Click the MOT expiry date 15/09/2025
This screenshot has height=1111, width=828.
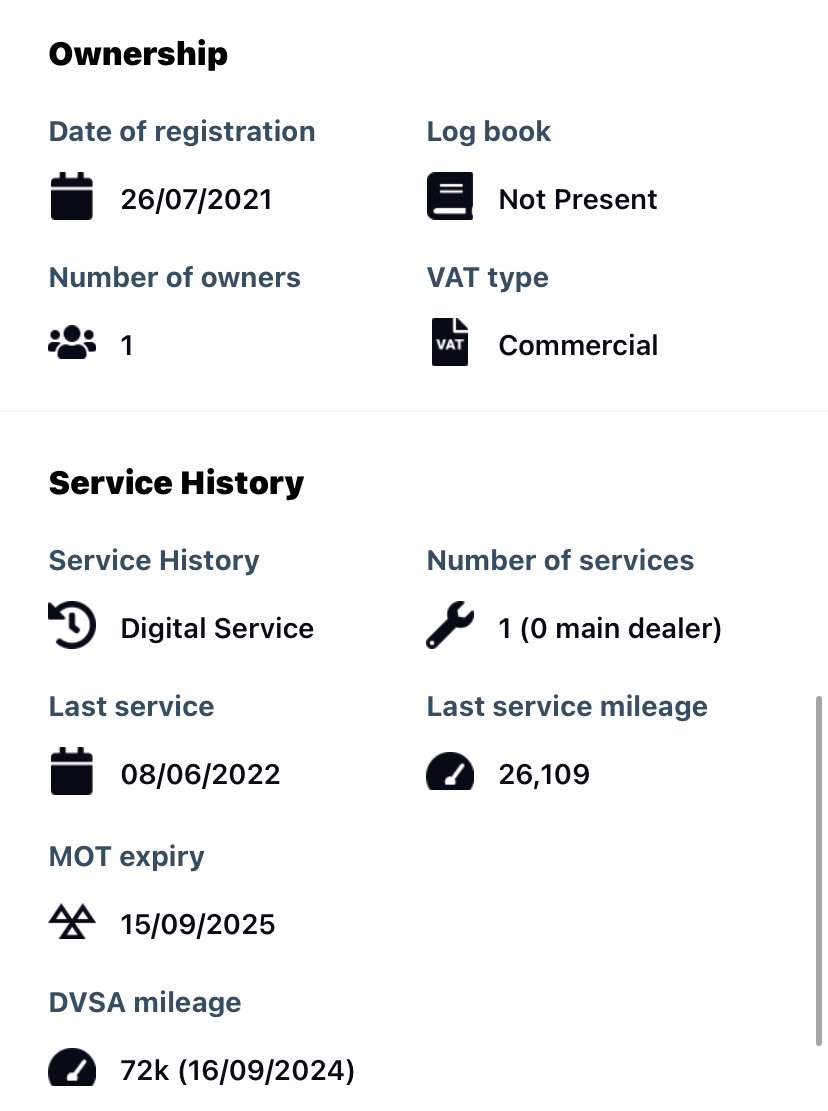coord(198,925)
